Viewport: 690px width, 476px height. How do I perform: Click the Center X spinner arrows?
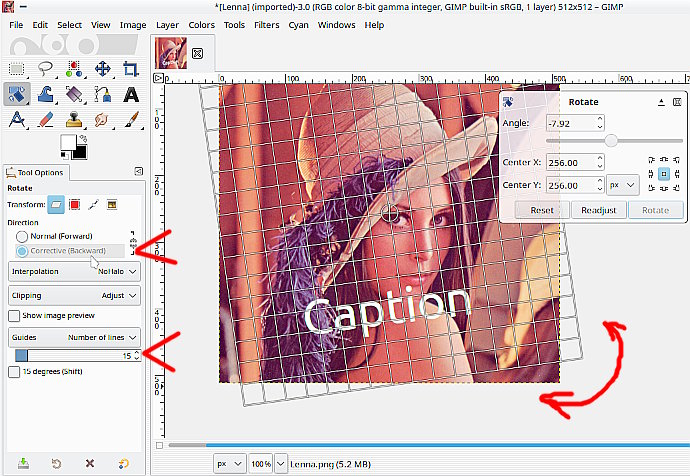[x=600, y=162]
